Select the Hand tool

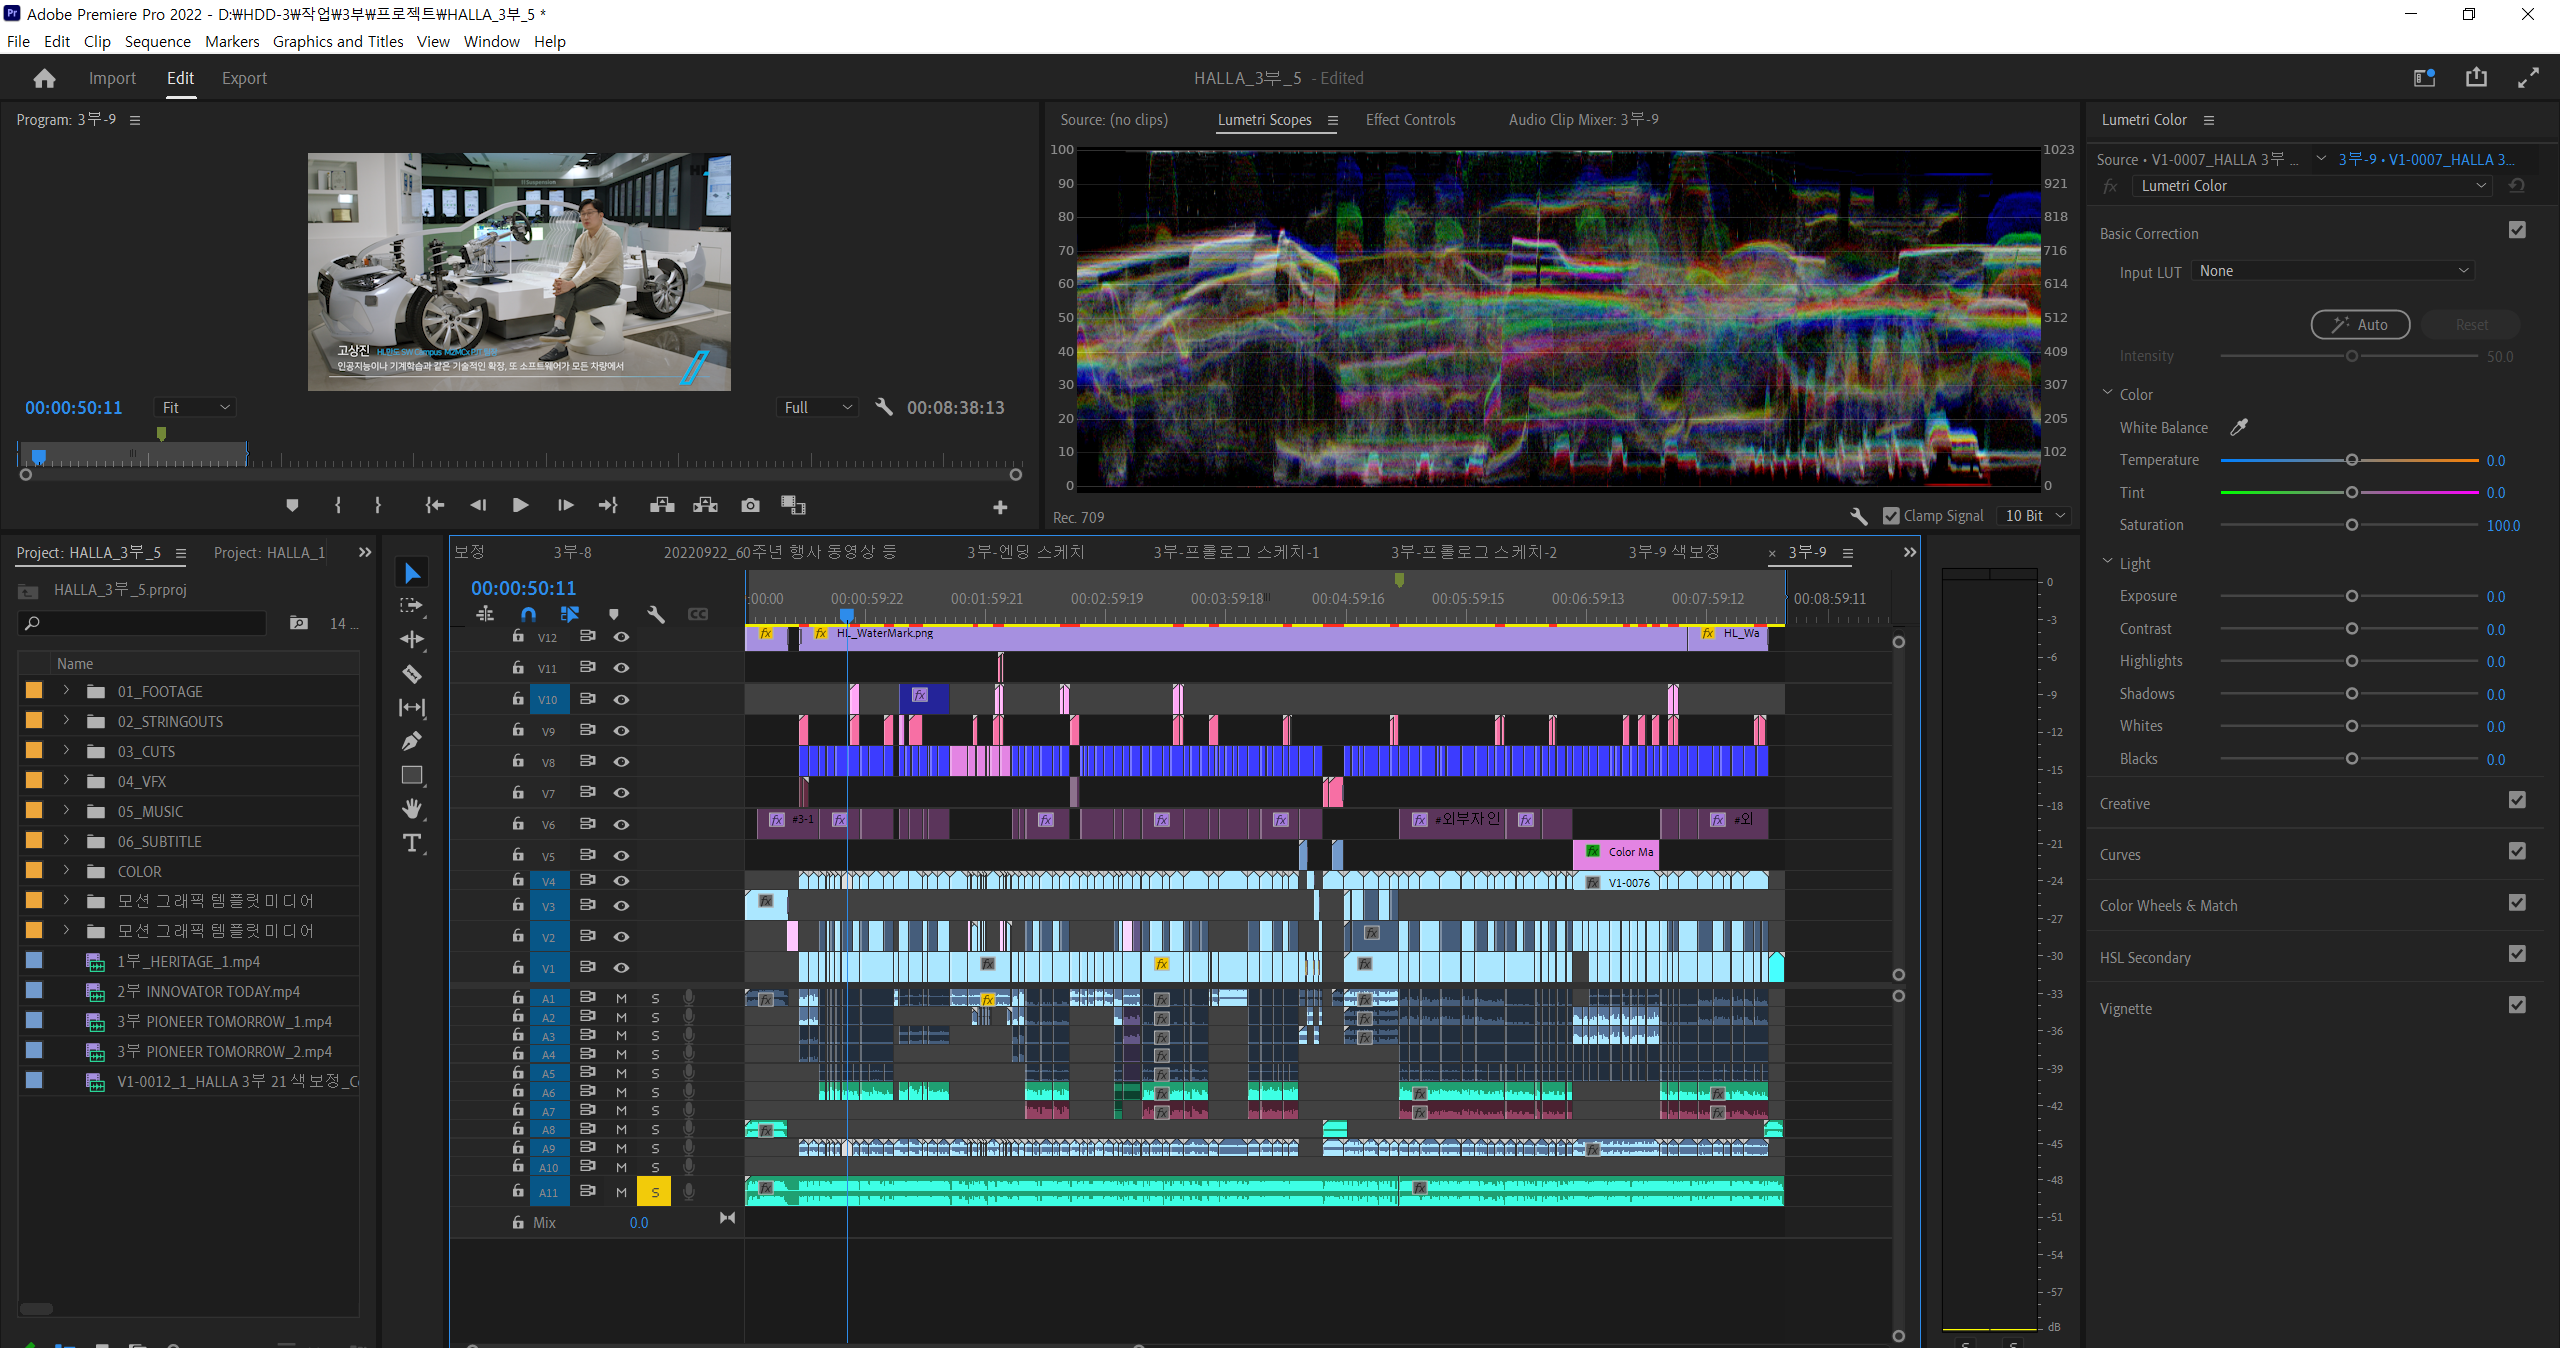tap(412, 809)
